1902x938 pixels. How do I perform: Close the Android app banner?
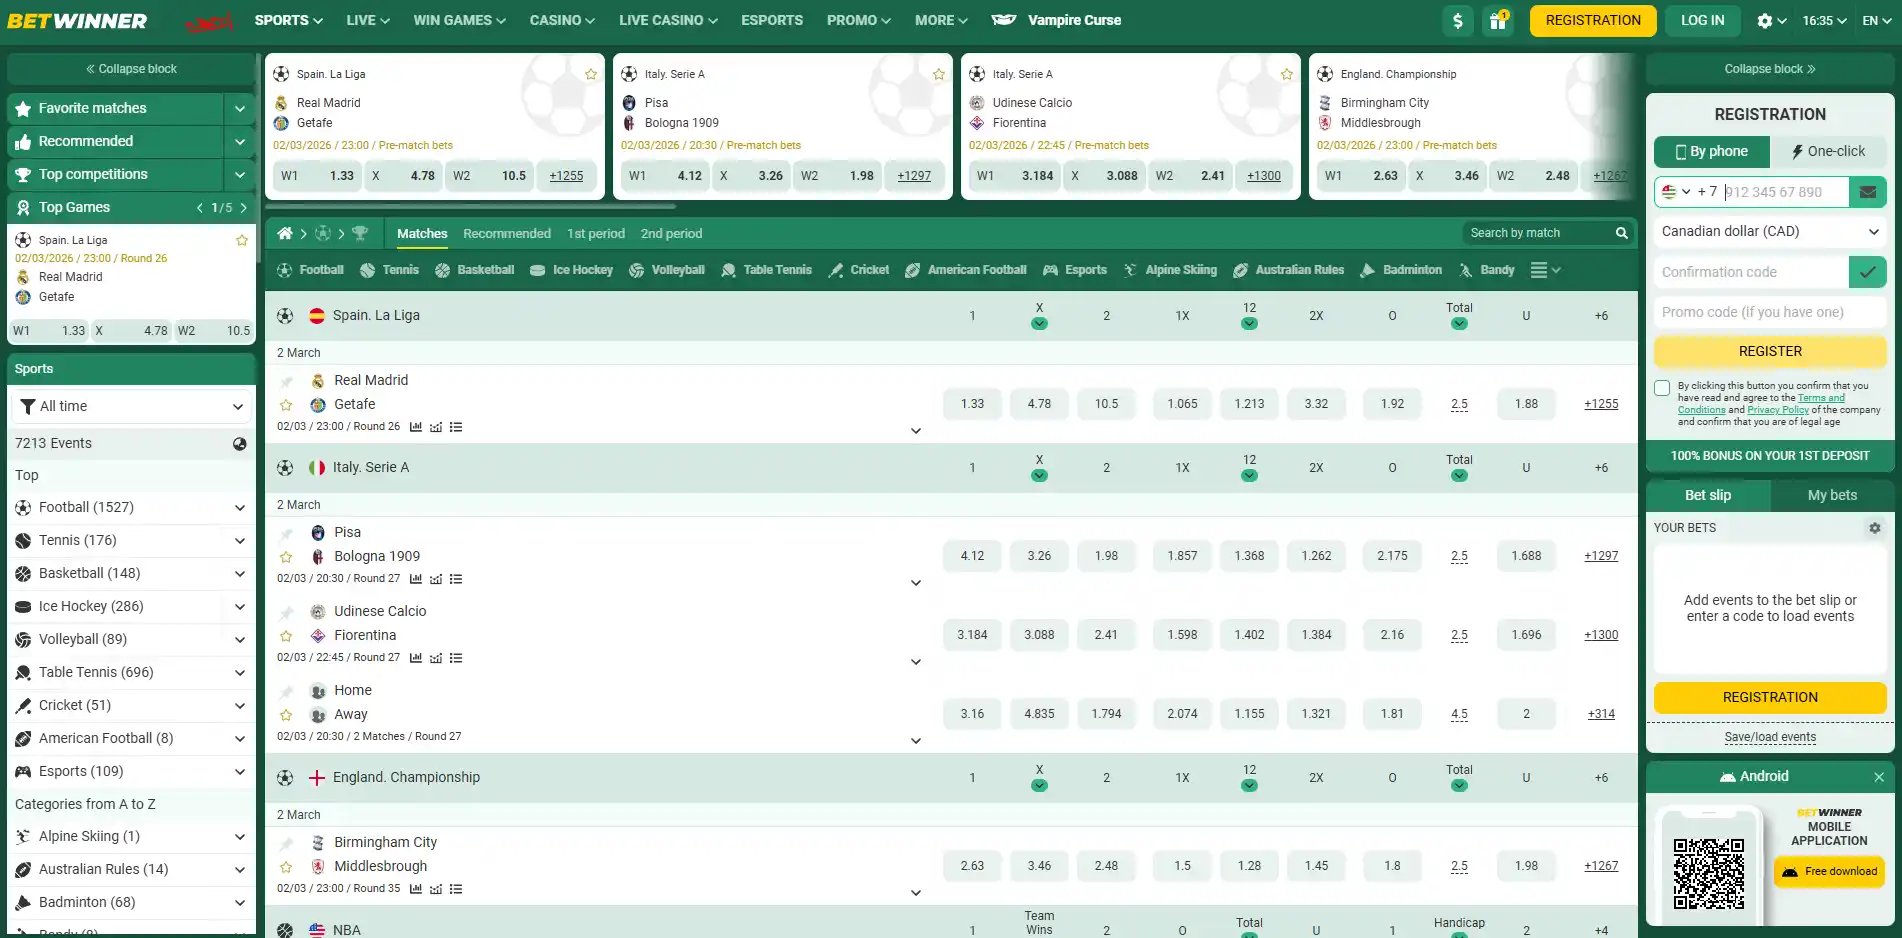coord(1879,777)
